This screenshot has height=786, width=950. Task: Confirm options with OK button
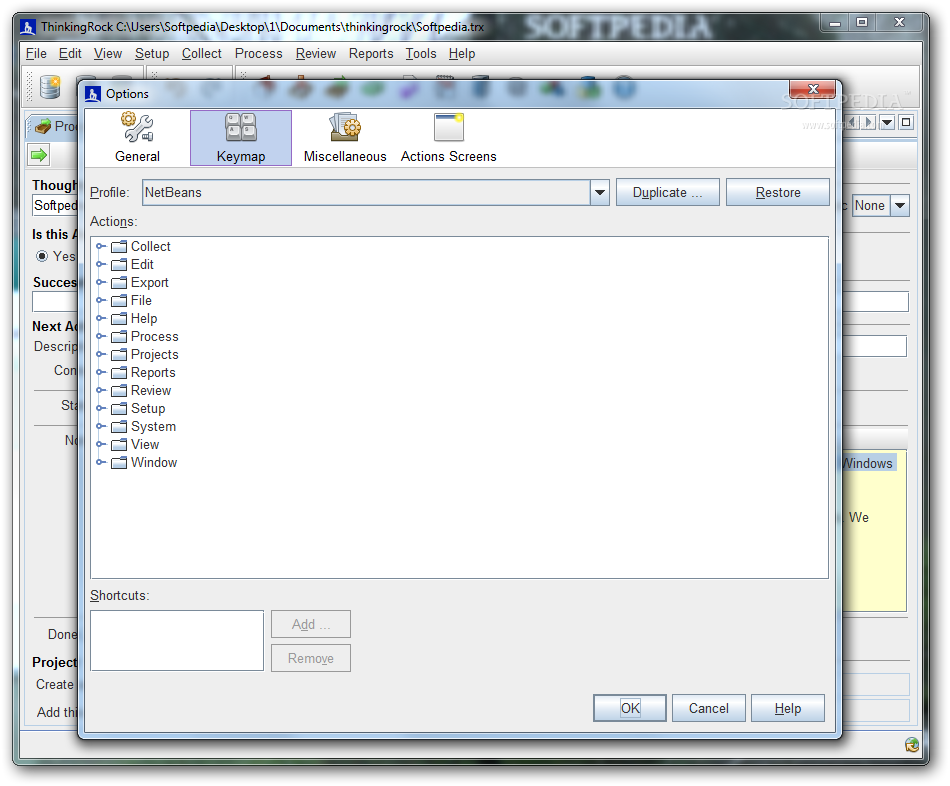(x=630, y=708)
